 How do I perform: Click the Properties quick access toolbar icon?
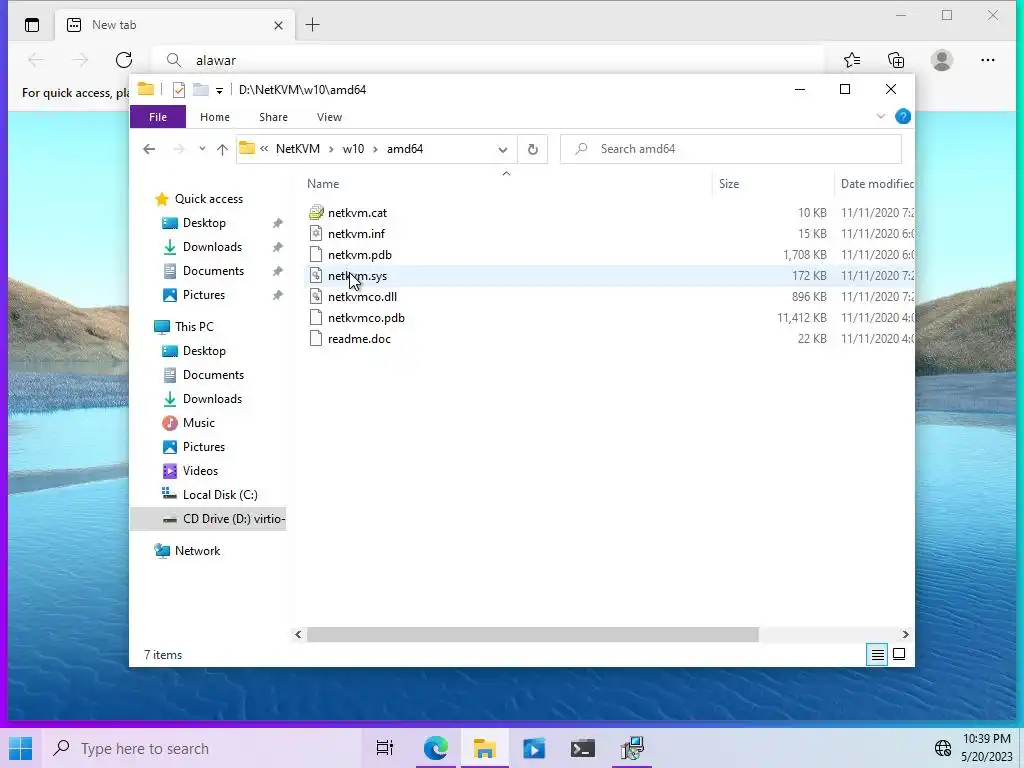pyautogui.click(x=178, y=89)
